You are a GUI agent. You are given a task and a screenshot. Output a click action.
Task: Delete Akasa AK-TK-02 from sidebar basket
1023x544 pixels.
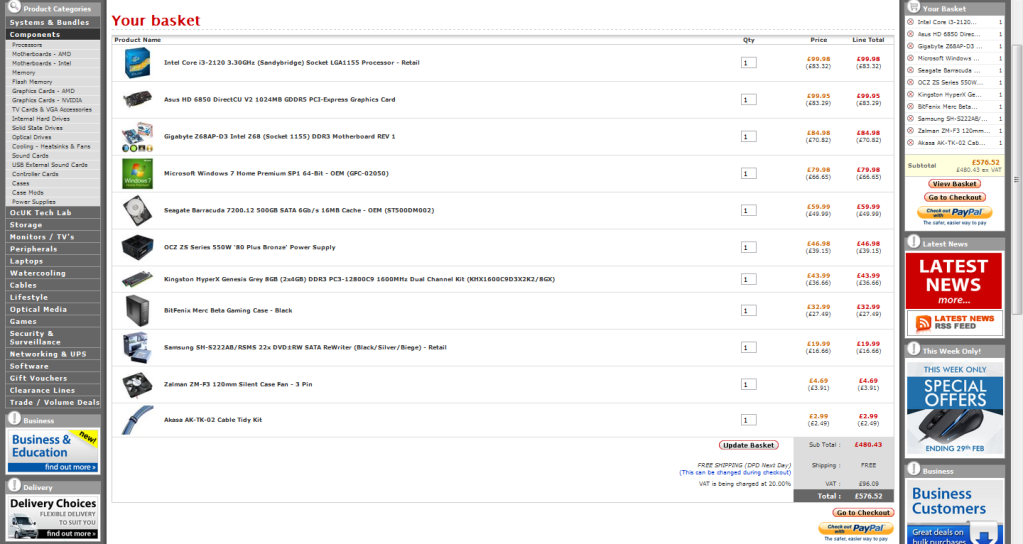pyautogui.click(x=910, y=143)
